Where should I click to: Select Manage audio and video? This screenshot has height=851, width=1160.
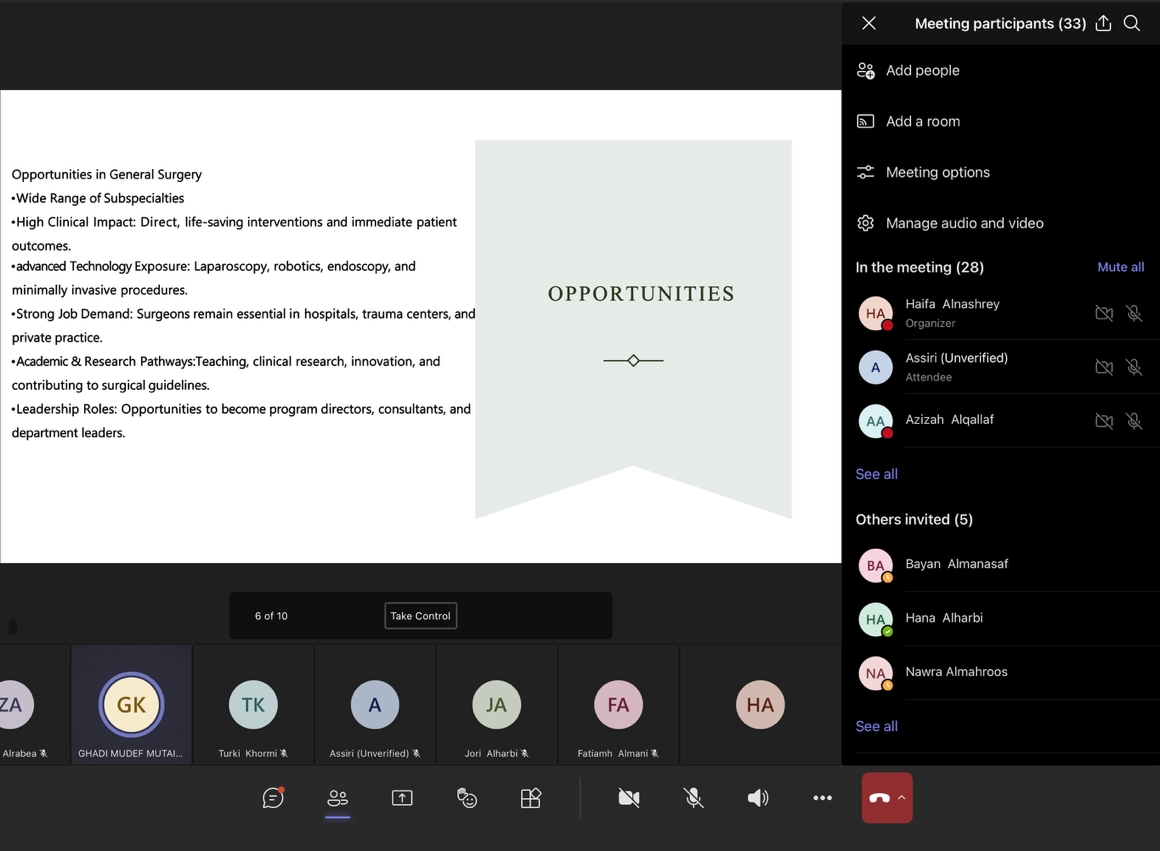(x=964, y=223)
